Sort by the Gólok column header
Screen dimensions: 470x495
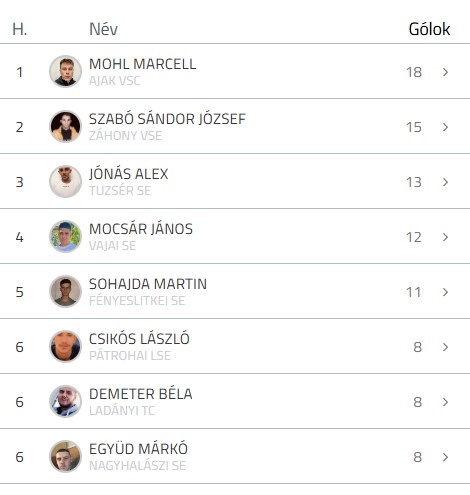pos(429,29)
